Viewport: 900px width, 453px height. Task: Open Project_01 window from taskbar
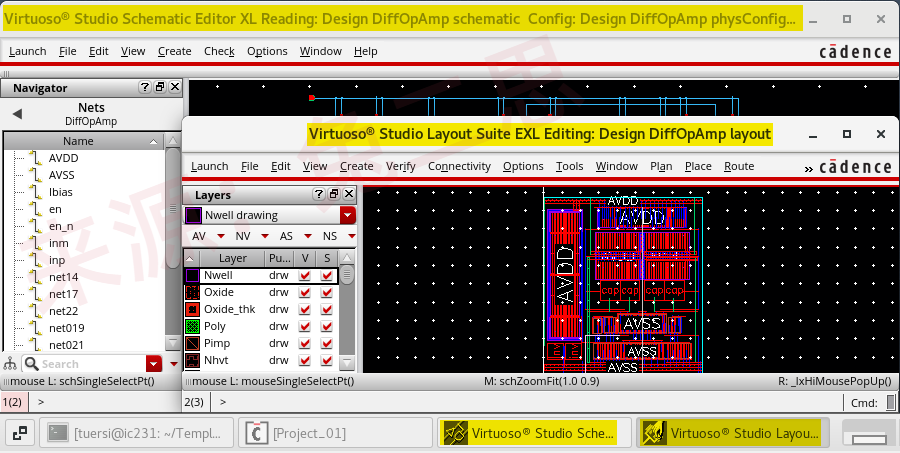tap(335, 433)
